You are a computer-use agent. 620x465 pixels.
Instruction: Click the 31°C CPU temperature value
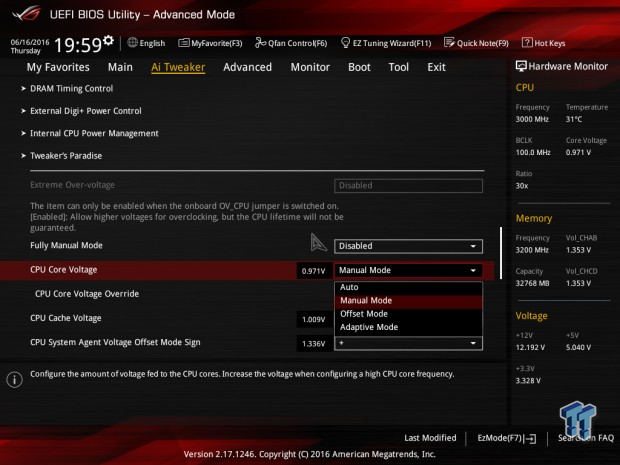(574, 119)
